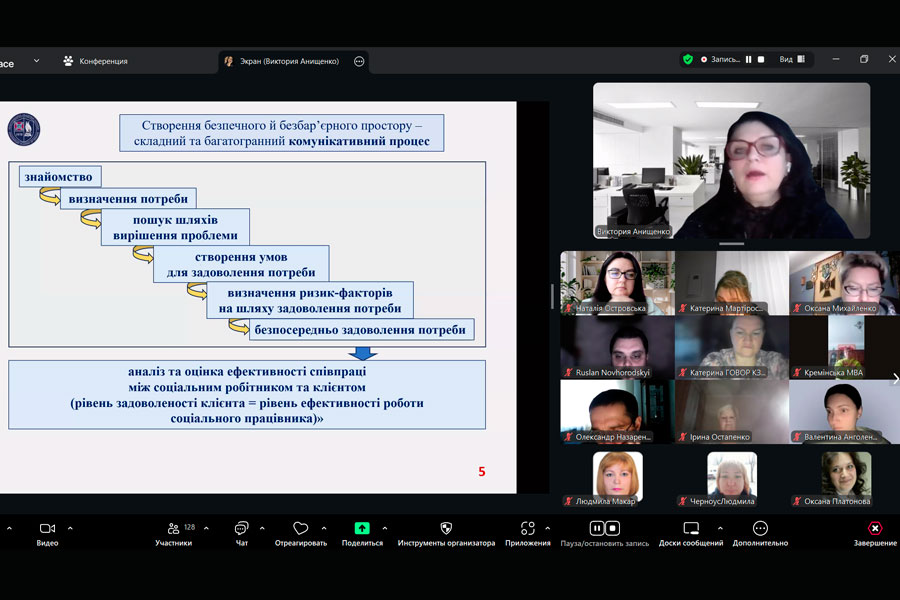Click безпосередньо задоволення потреби box
The width and height of the screenshot is (900, 600).
pos(362,330)
